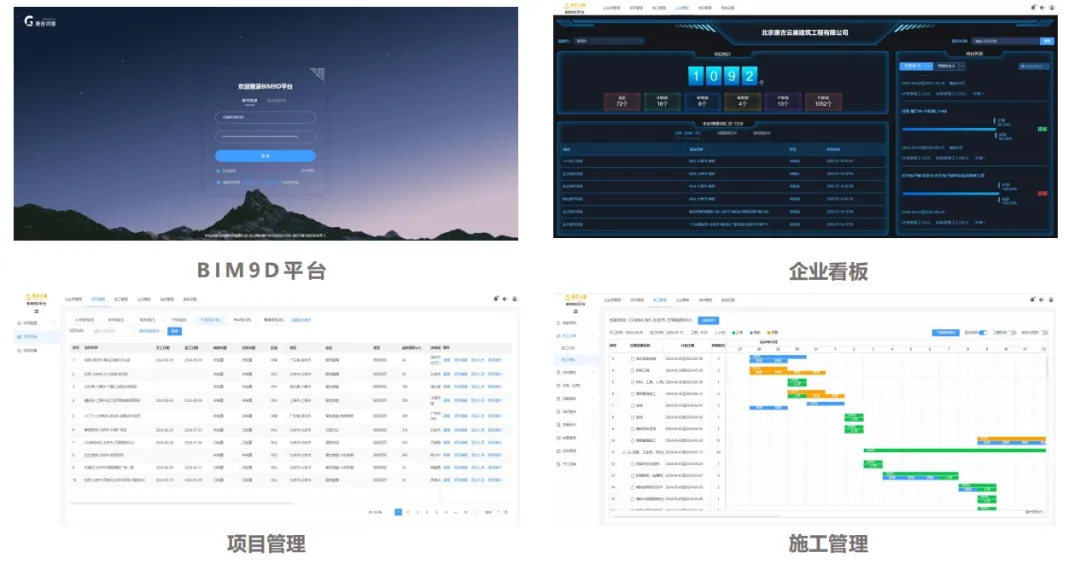Viewport: 1080px width, 564px height.
Task: Go to page 2 in project list pagination
Action: (408, 512)
